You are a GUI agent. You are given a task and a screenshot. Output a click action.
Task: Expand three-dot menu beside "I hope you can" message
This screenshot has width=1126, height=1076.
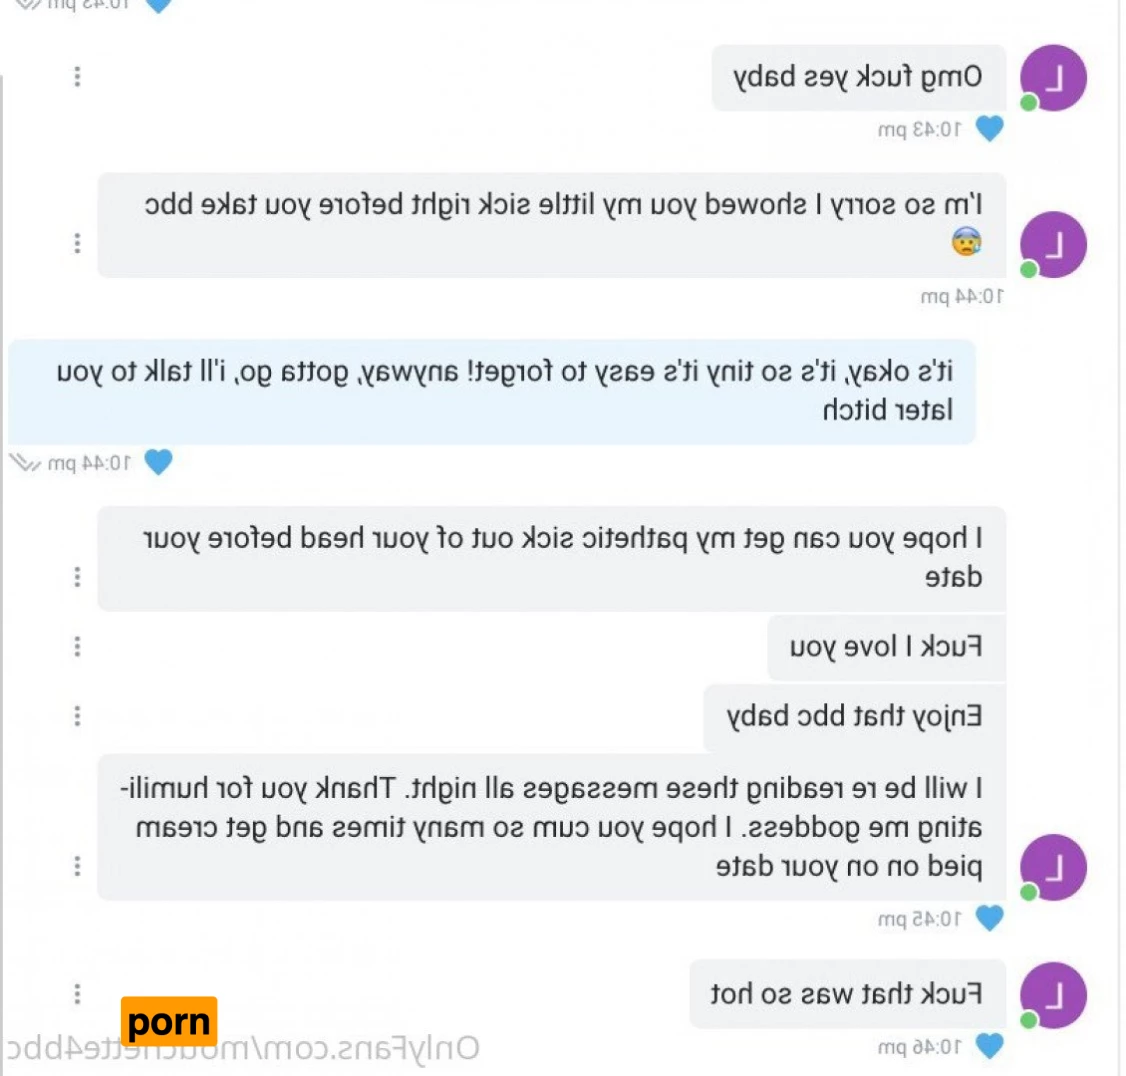pyautogui.click(x=77, y=576)
